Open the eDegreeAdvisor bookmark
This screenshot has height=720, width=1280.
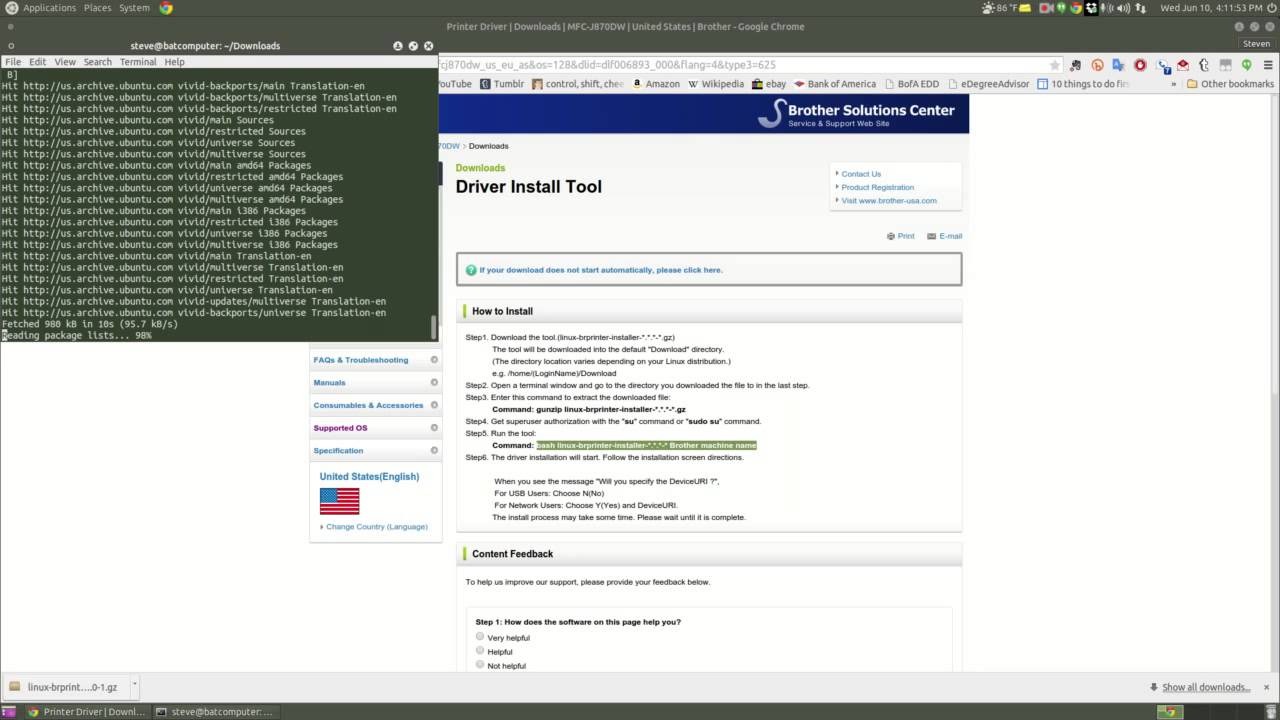988,84
